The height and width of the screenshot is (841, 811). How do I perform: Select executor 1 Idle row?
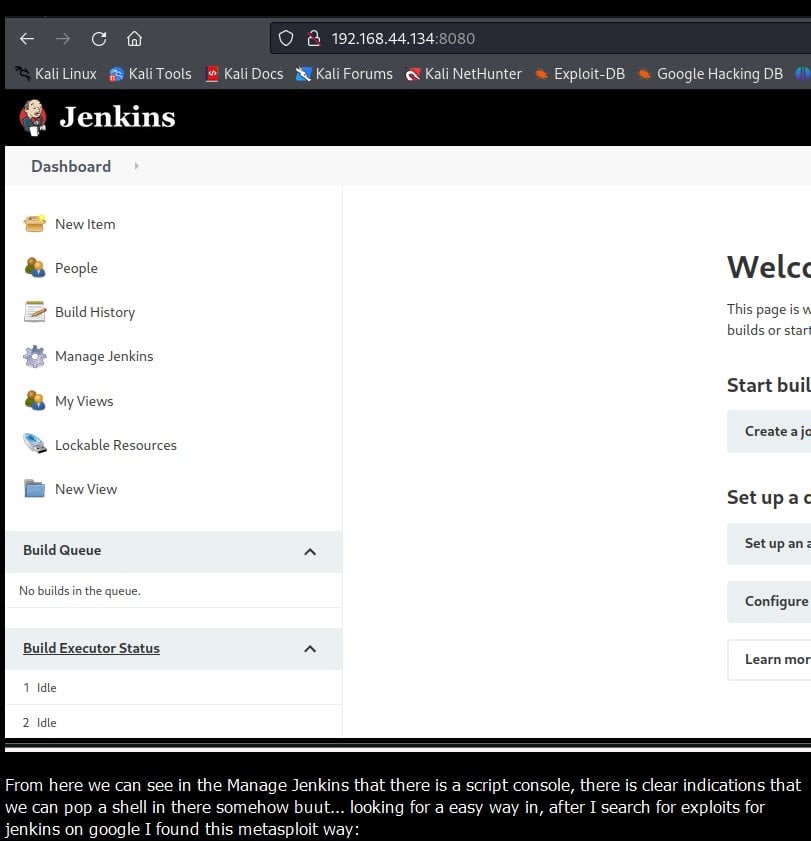coord(174,688)
